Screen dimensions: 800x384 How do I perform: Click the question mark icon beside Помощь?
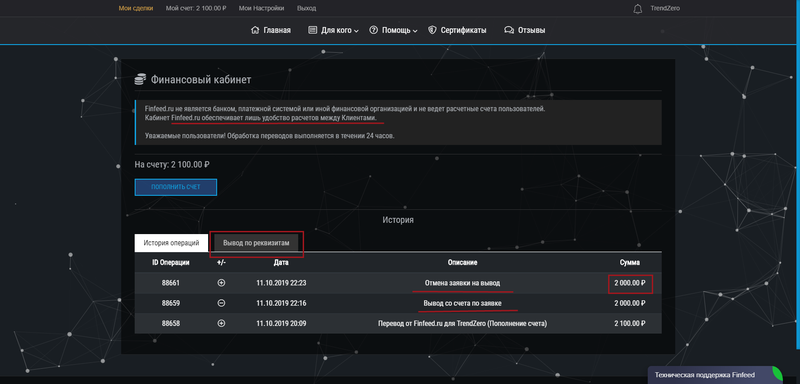373,30
